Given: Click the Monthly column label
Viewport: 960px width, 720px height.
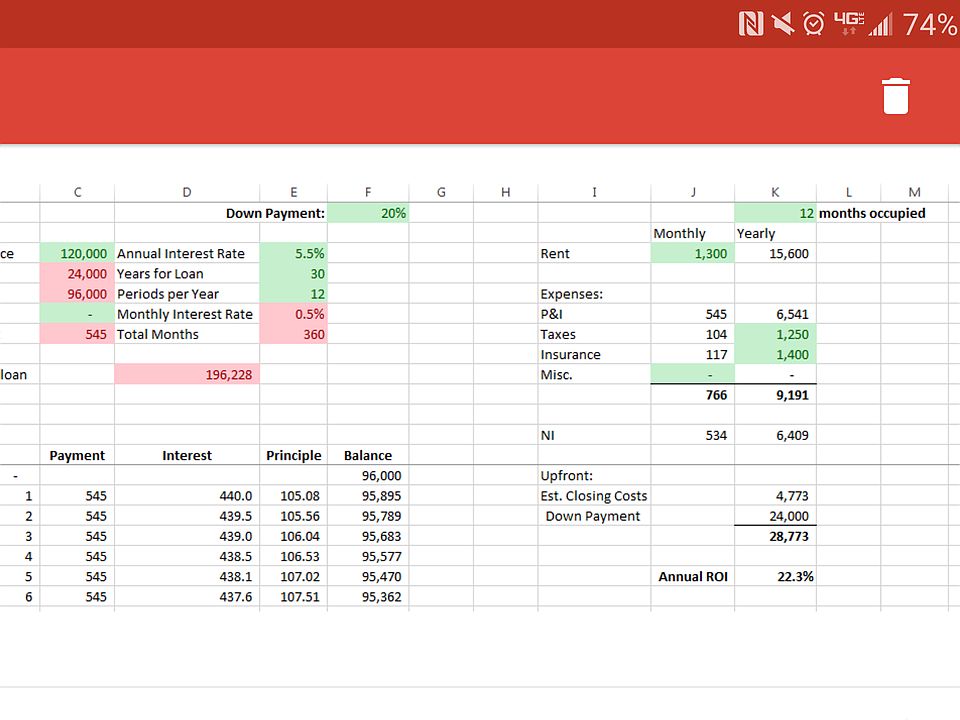Looking at the screenshot, I should [x=680, y=234].
